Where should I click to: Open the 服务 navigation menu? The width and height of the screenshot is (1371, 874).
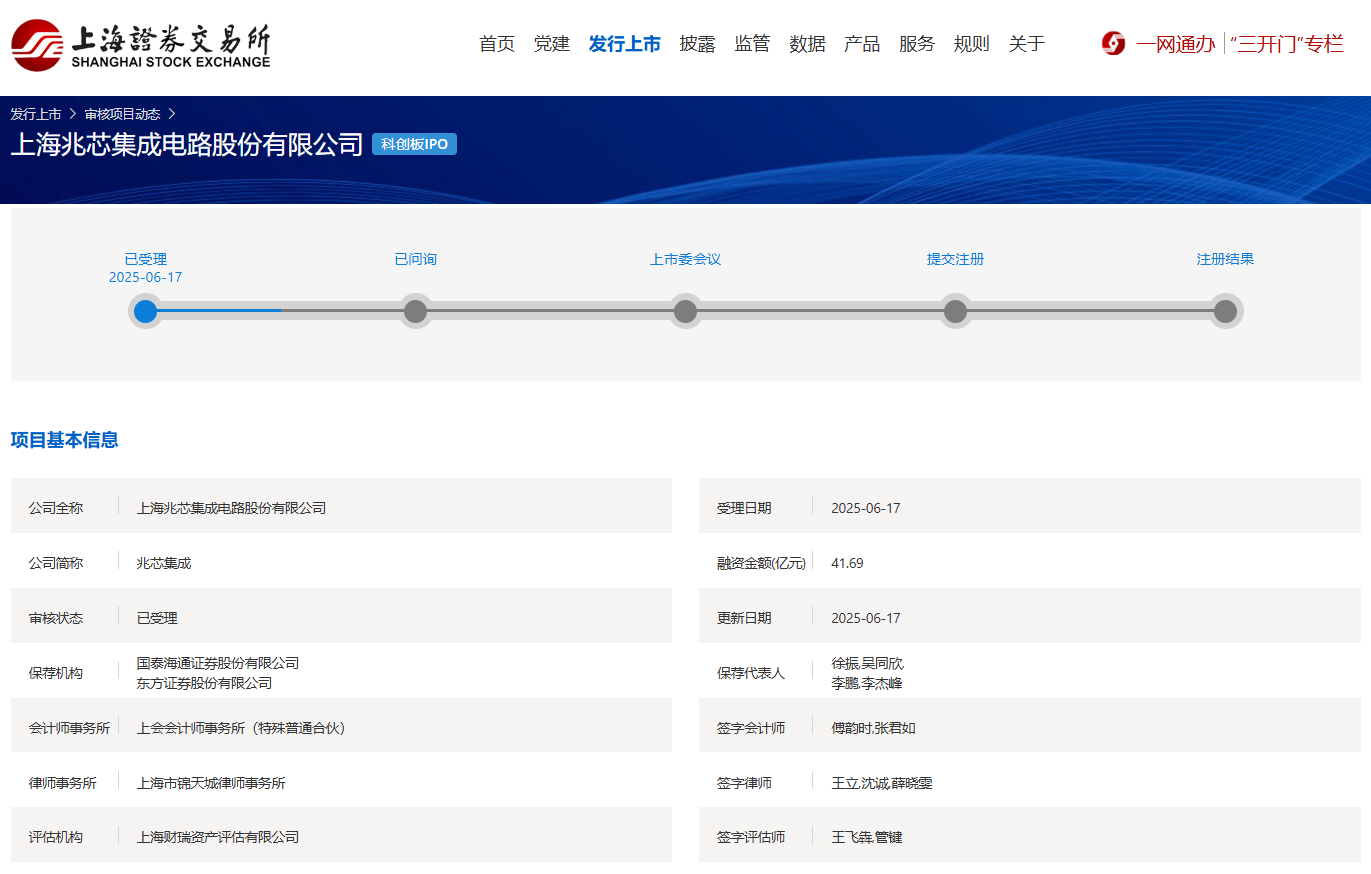[917, 44]
